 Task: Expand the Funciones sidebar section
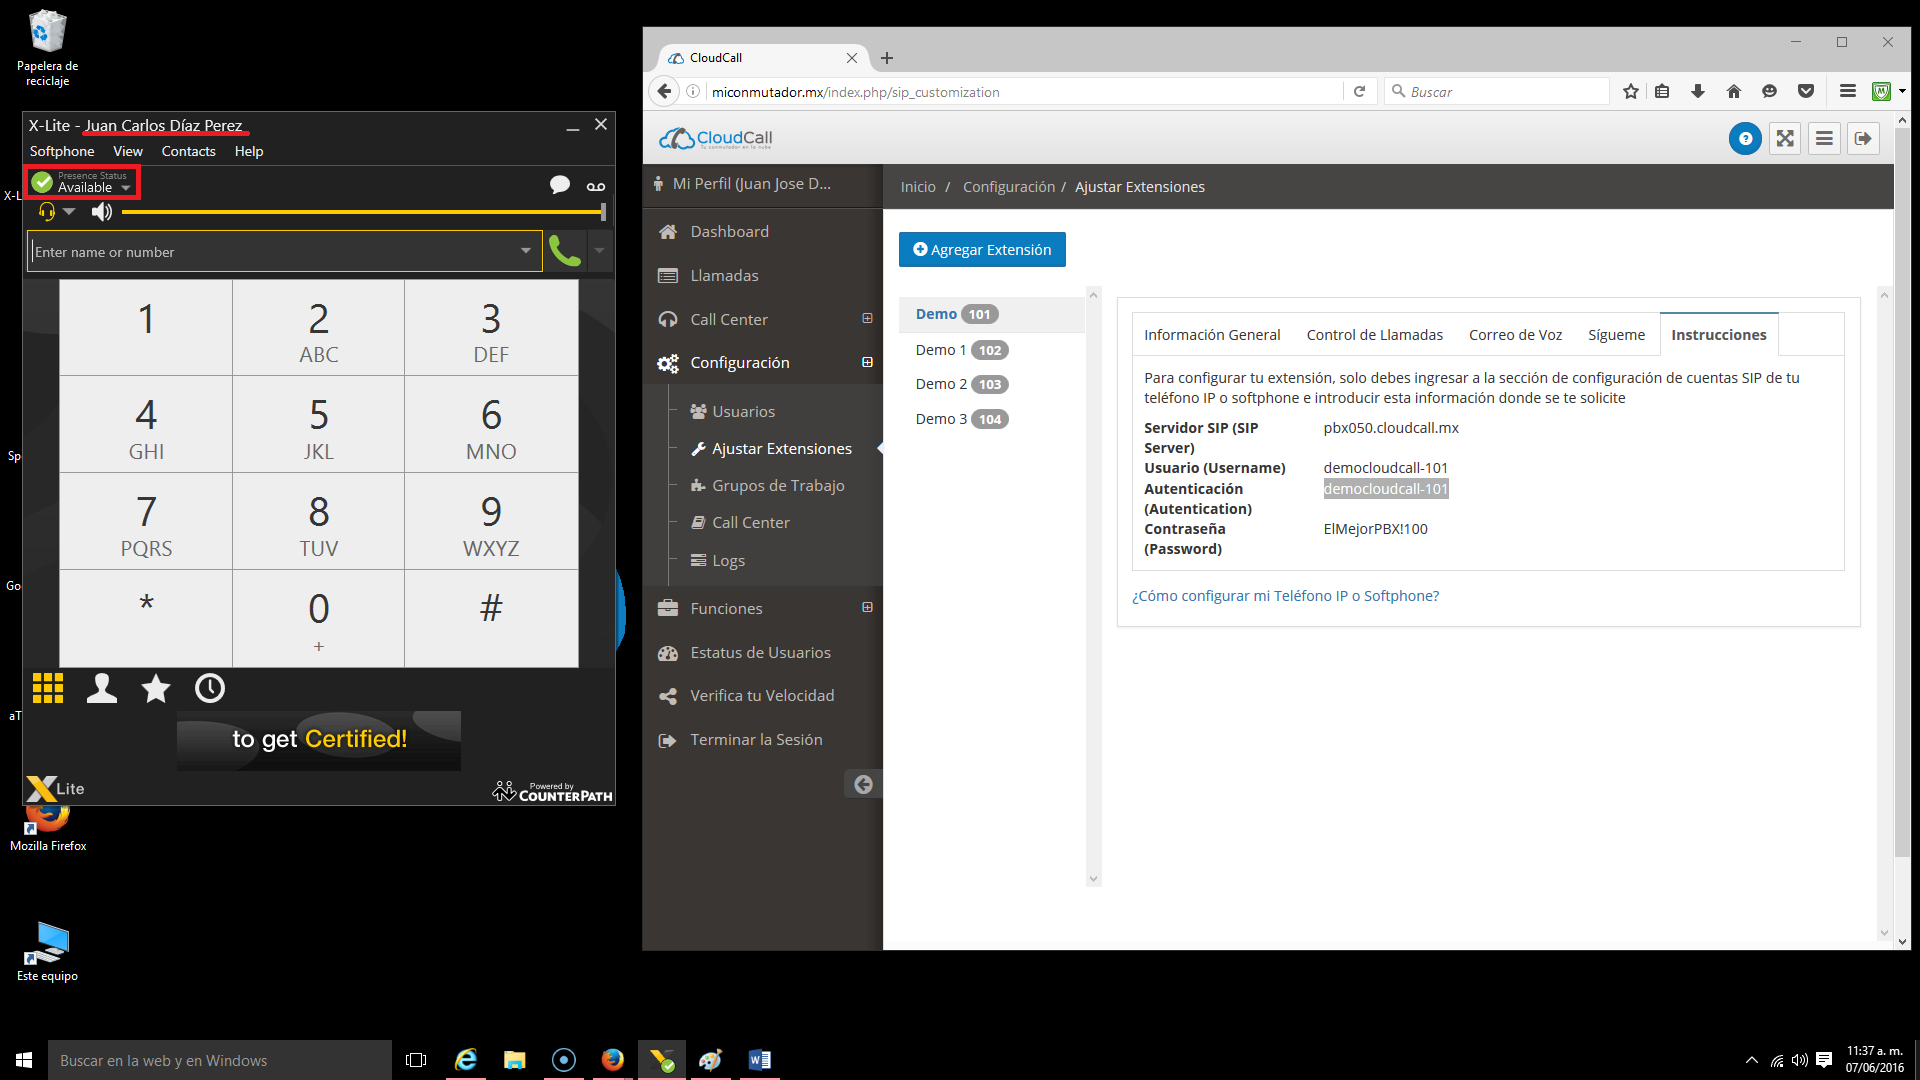pos(867,608)
